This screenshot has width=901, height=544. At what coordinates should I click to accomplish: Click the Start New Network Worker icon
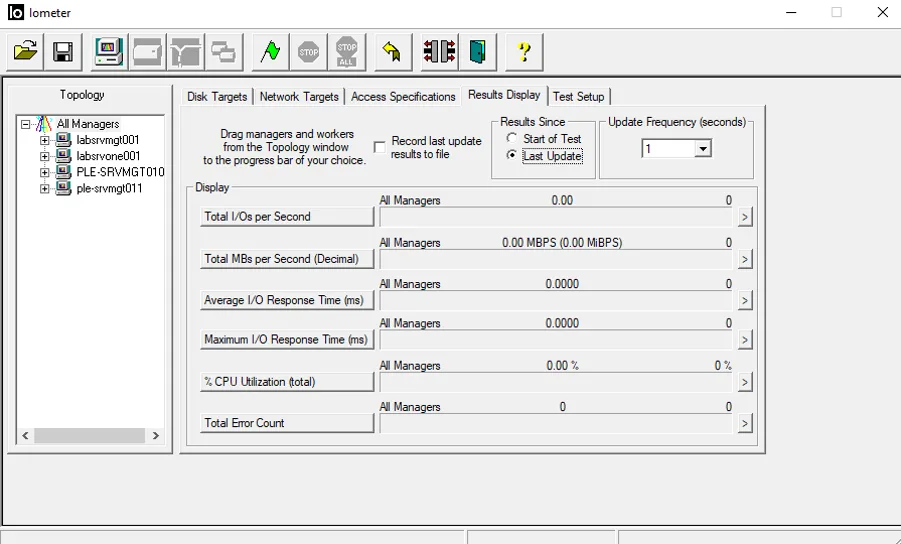coord(185,52)
